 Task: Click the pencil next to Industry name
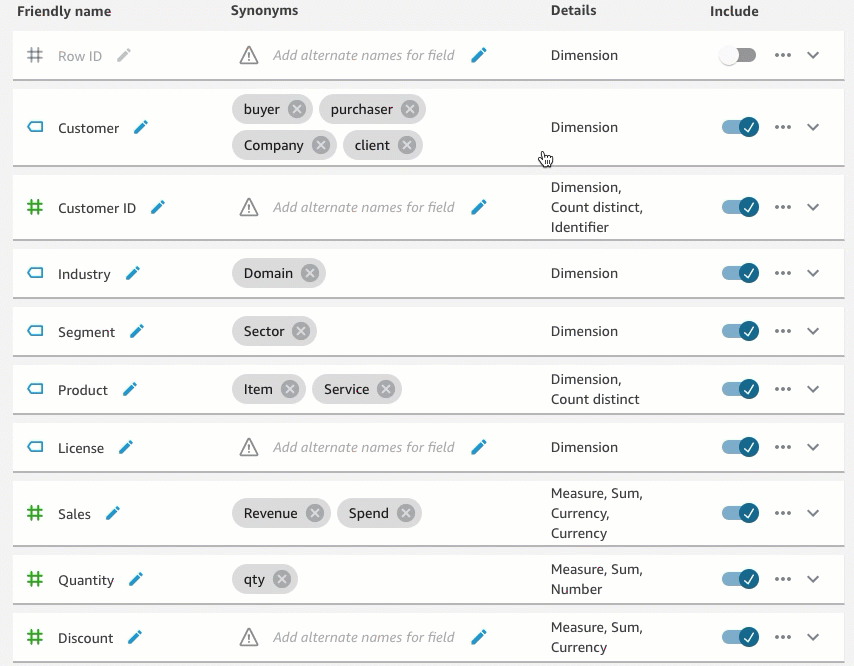(x=133, y=273)
